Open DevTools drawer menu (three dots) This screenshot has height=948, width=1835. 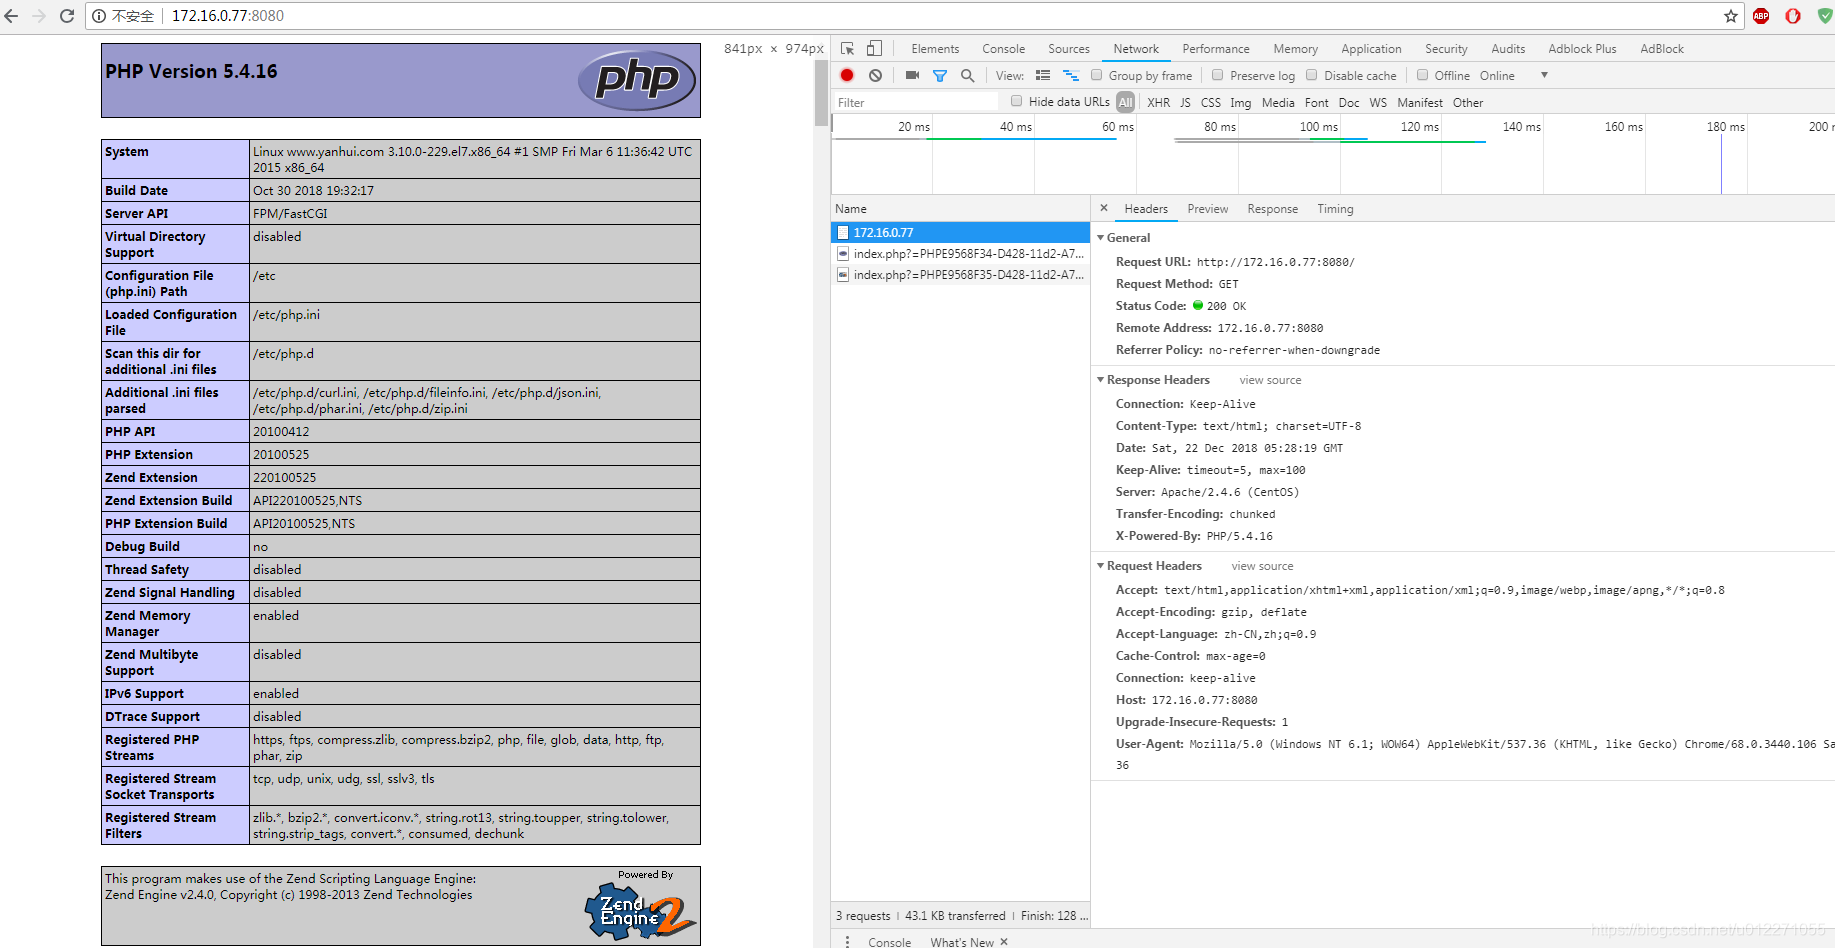(x=847, y=942)
